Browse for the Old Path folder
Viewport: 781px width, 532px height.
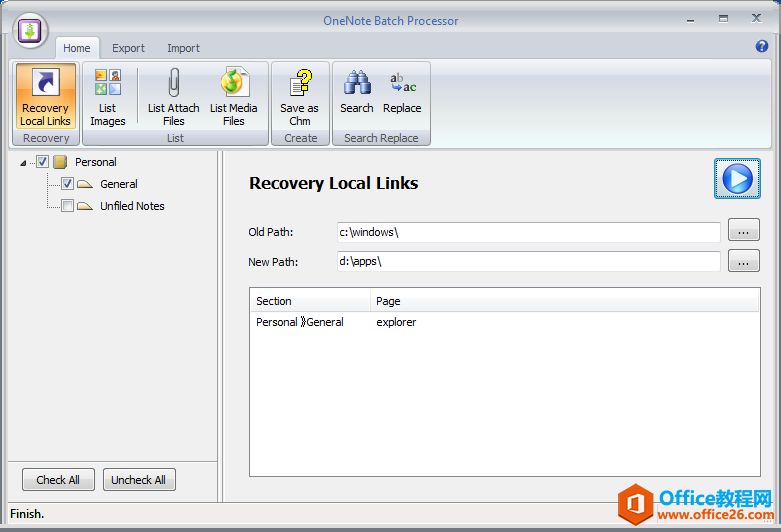click(743, 232)
